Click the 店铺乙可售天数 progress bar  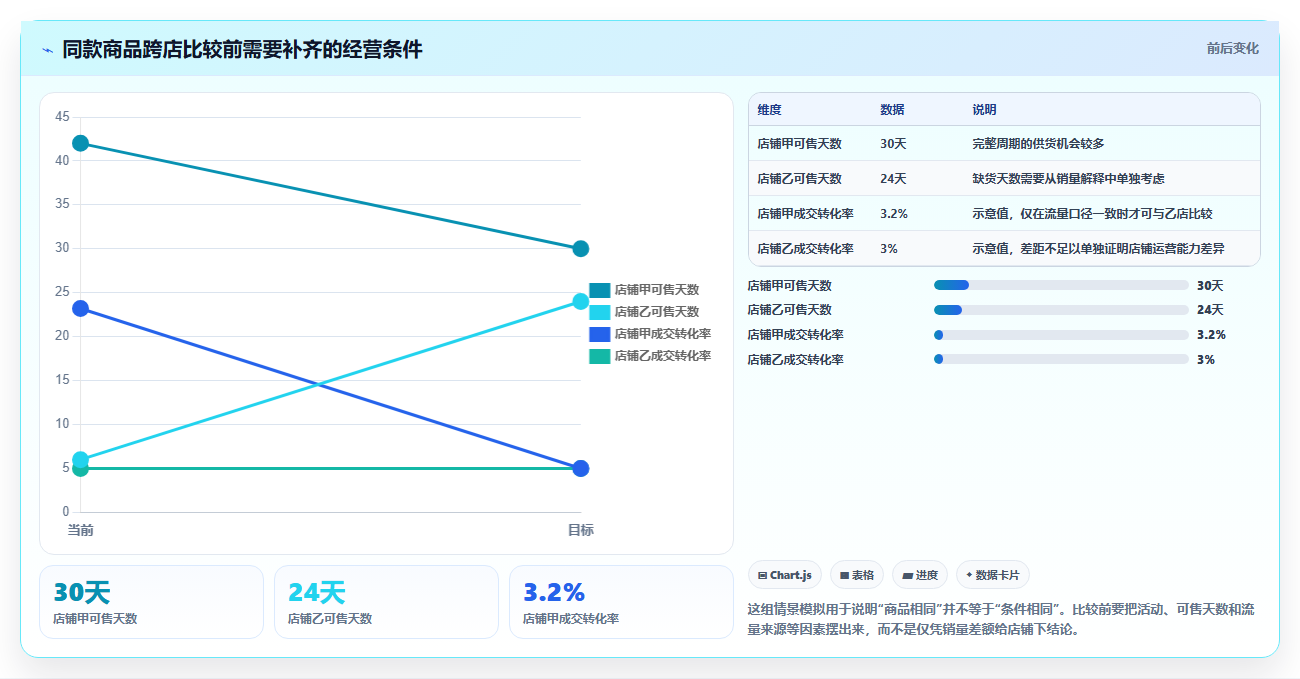click(1061, 310)
